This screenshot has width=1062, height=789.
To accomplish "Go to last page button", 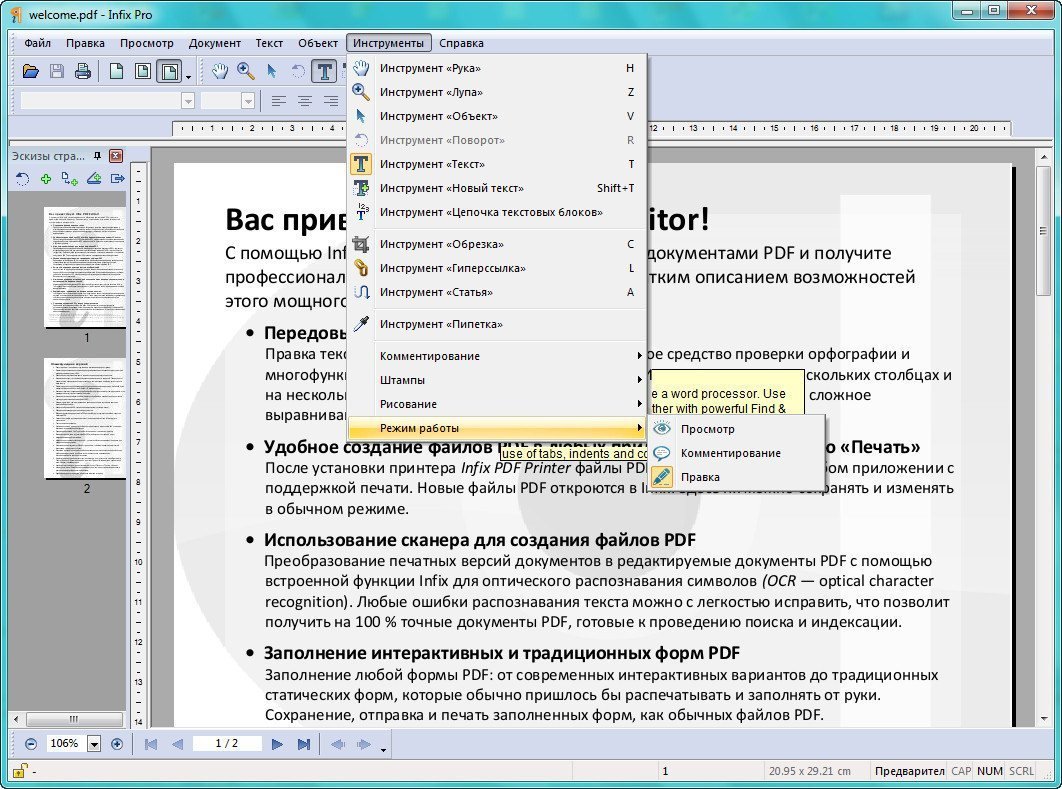I will [303, 744].
